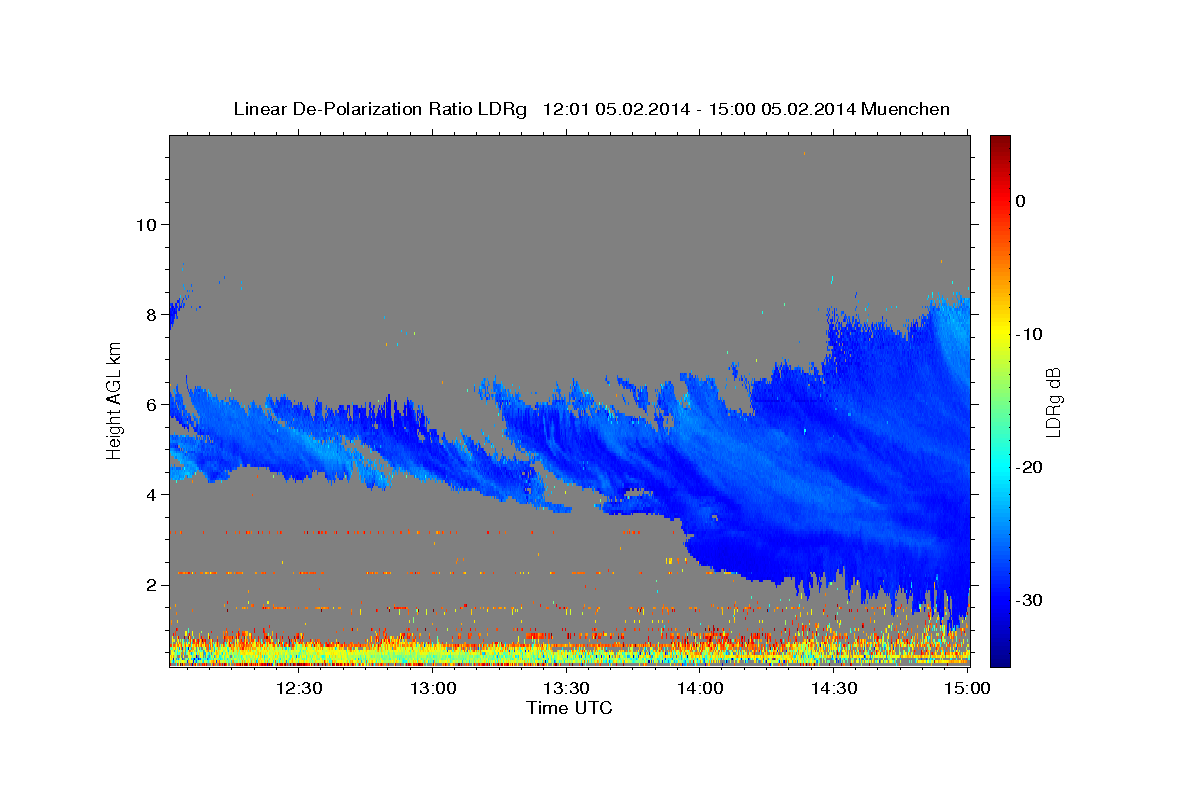Click the dark red top of the colorbar
This screenshot has height=800, width=1200.
point(1000,142)
